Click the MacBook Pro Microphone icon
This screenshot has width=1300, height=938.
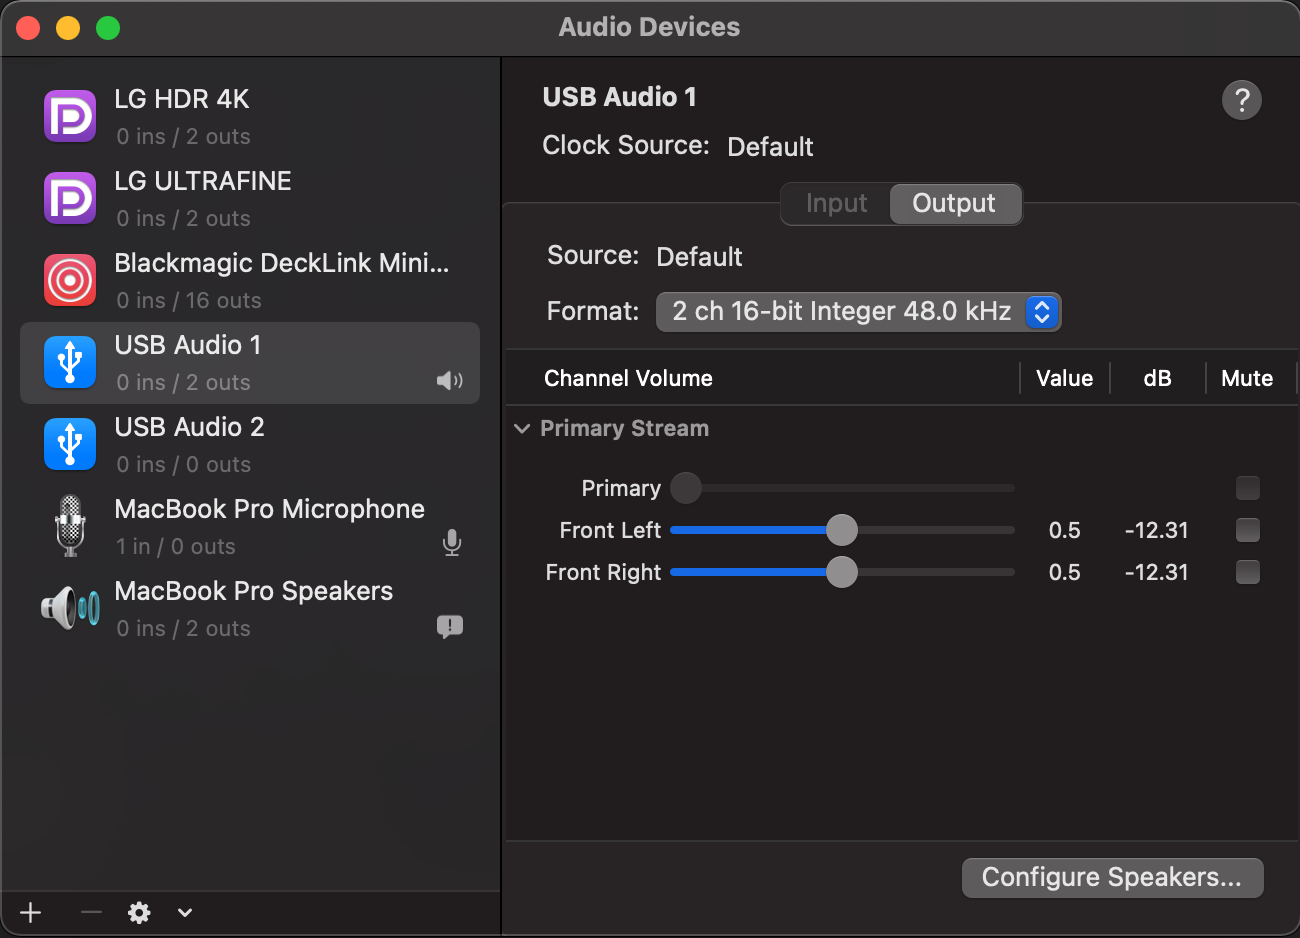[70, 527]
